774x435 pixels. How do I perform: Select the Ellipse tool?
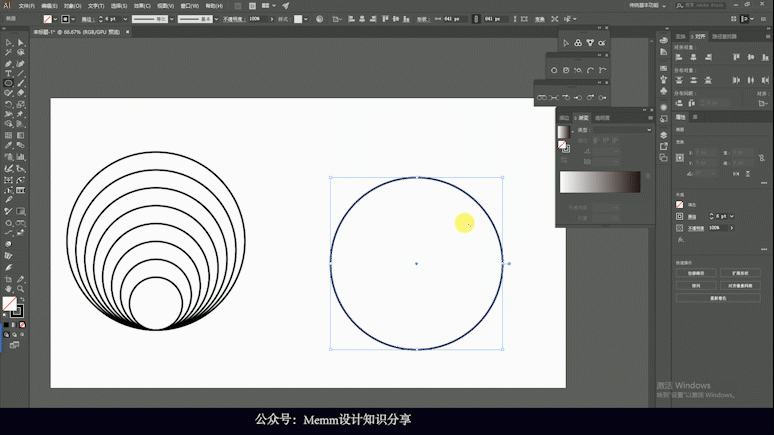coord(8,83)
